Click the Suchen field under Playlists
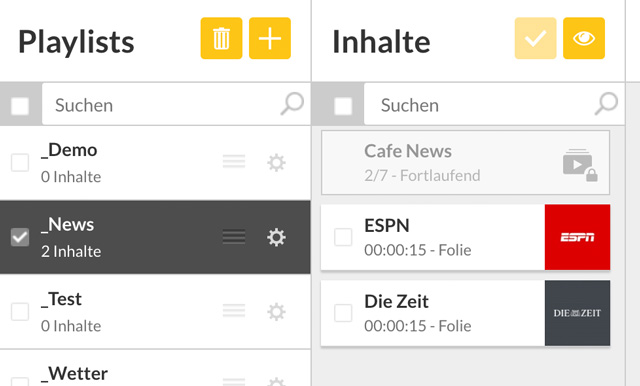The width and height of the screenshot is (640, 386). point(176,104)
